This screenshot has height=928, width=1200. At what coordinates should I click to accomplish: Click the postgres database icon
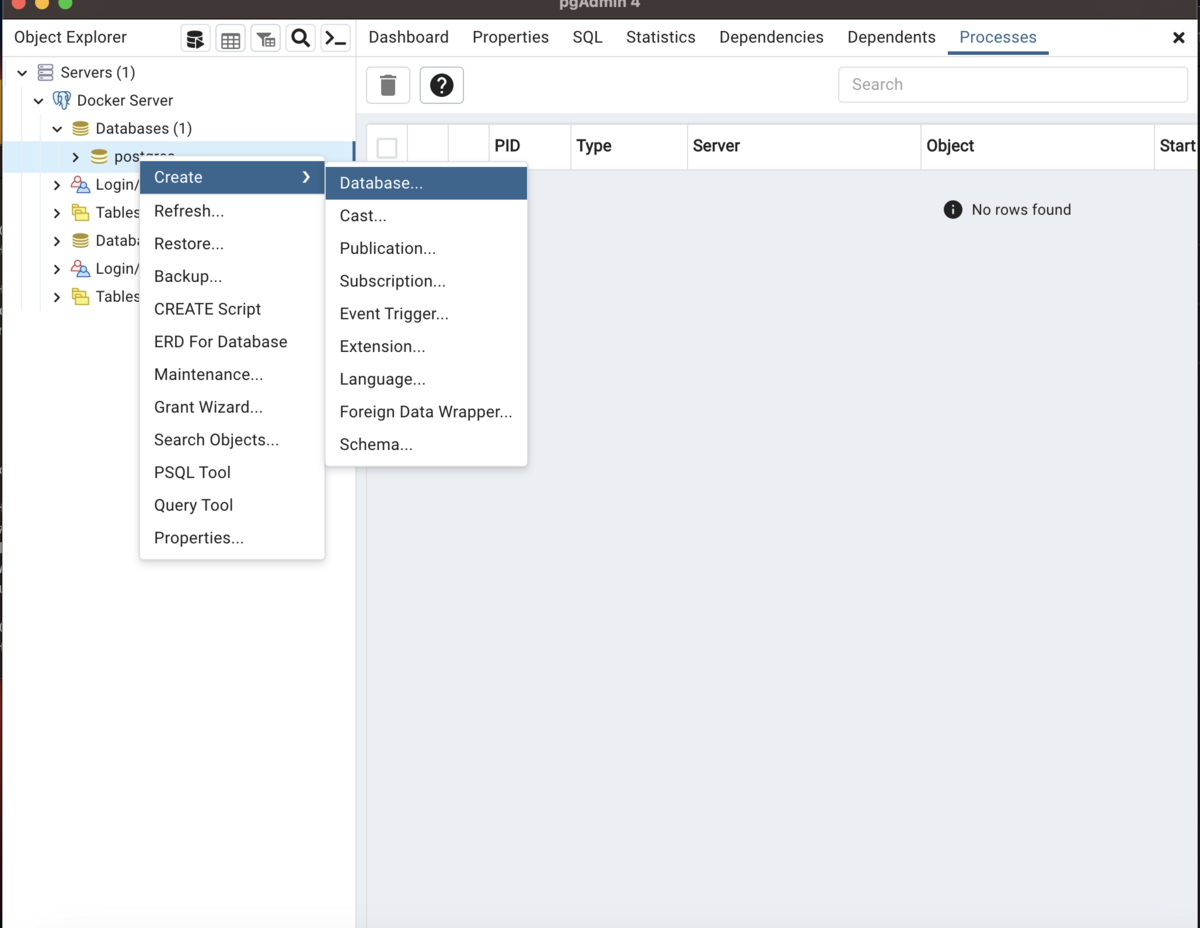[98, 156]
